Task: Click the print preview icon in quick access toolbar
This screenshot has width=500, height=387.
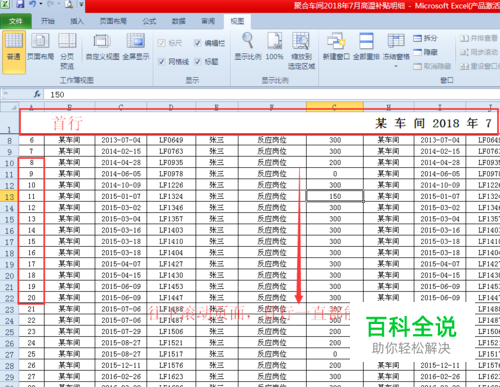Action: 69,4
